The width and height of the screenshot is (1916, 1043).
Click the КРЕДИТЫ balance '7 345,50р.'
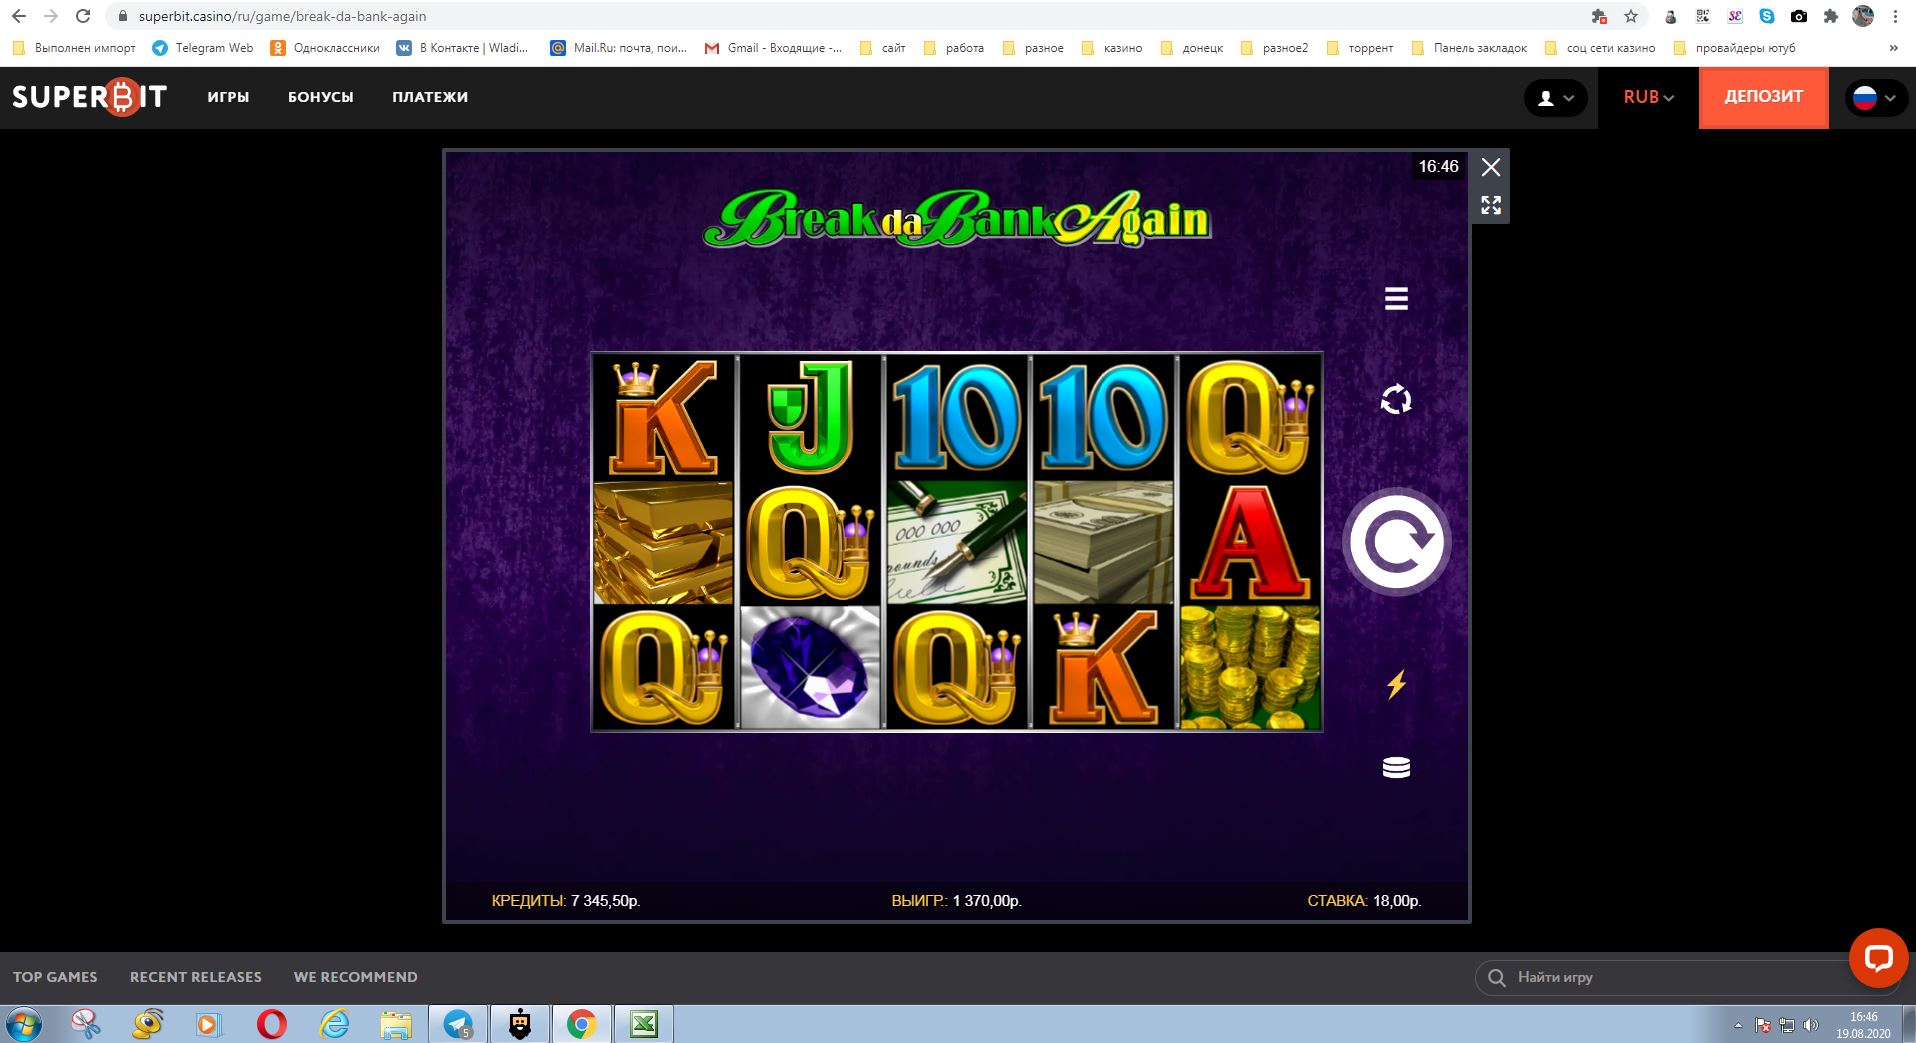coord(606,901)
